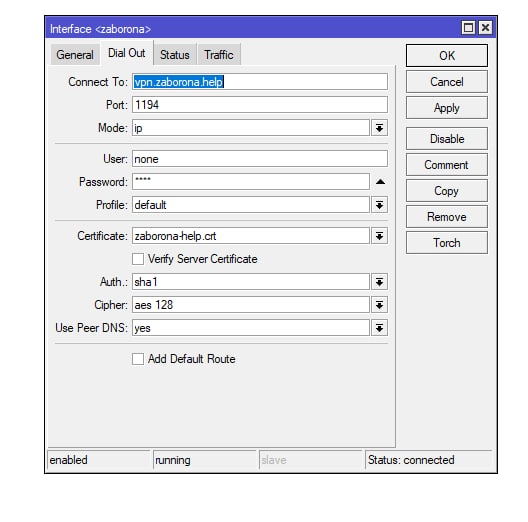
Task: Click the Cipher value aes 128
Action: tap(251, 305)
